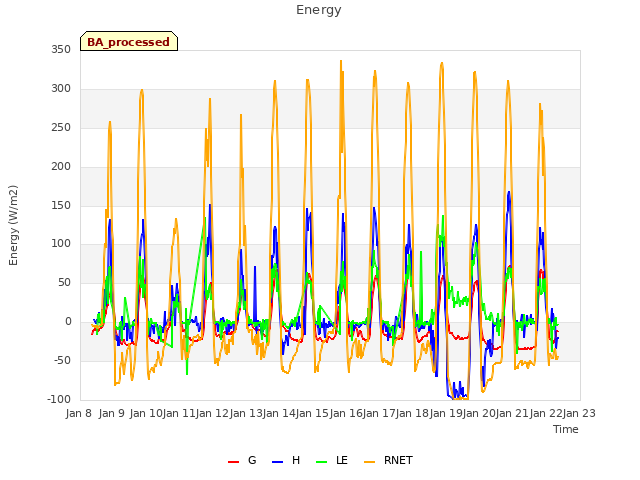The image size is (640, 480).
Task: Click the Jan 23 x-axis date label
Action: coord(579,413)
